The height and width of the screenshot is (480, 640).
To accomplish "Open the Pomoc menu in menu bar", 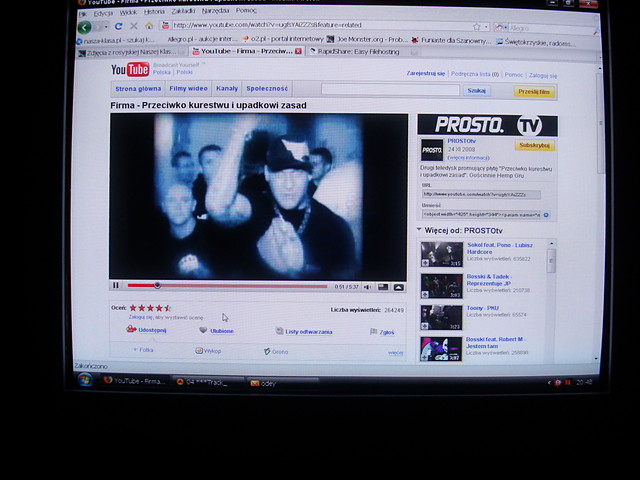I will 246,10.
